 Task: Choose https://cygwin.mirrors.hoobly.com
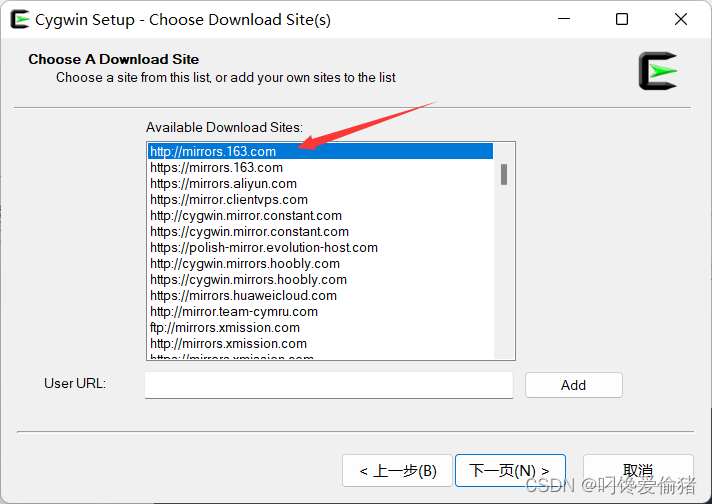pyautogui.click(x=321, y=280)
